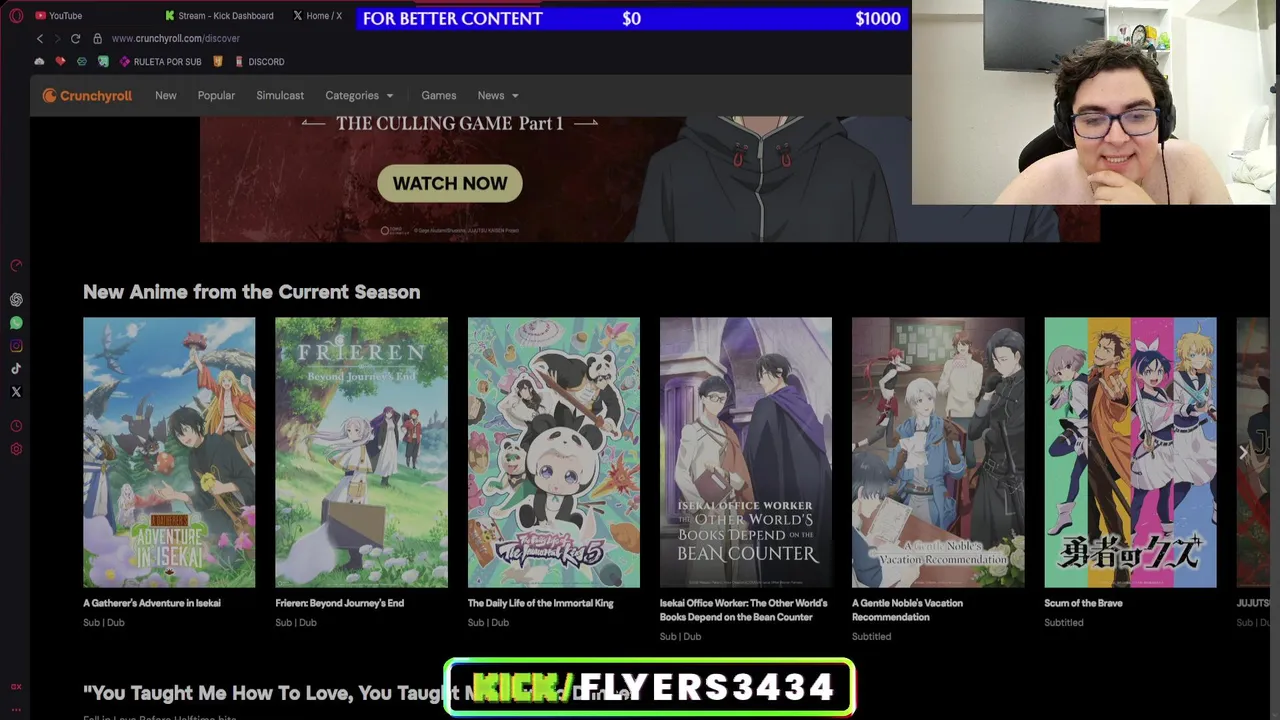Click the streamer webcam overlay

1095,102
